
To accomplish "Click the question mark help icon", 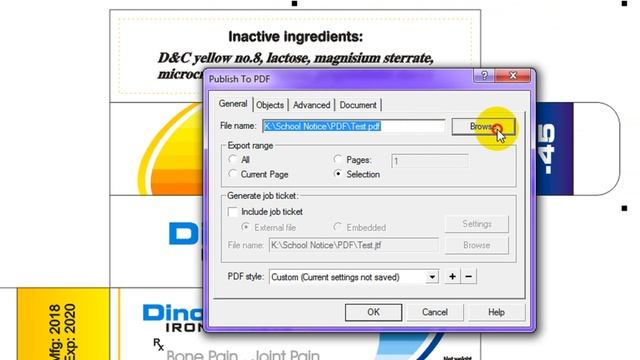I will point(484,76).
